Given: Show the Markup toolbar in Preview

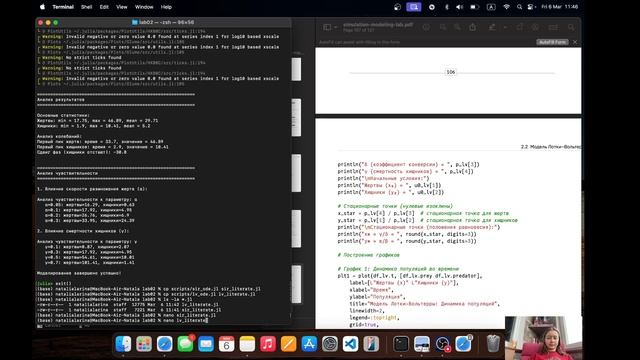Looking at the screenshot, I should coord(535,27).
